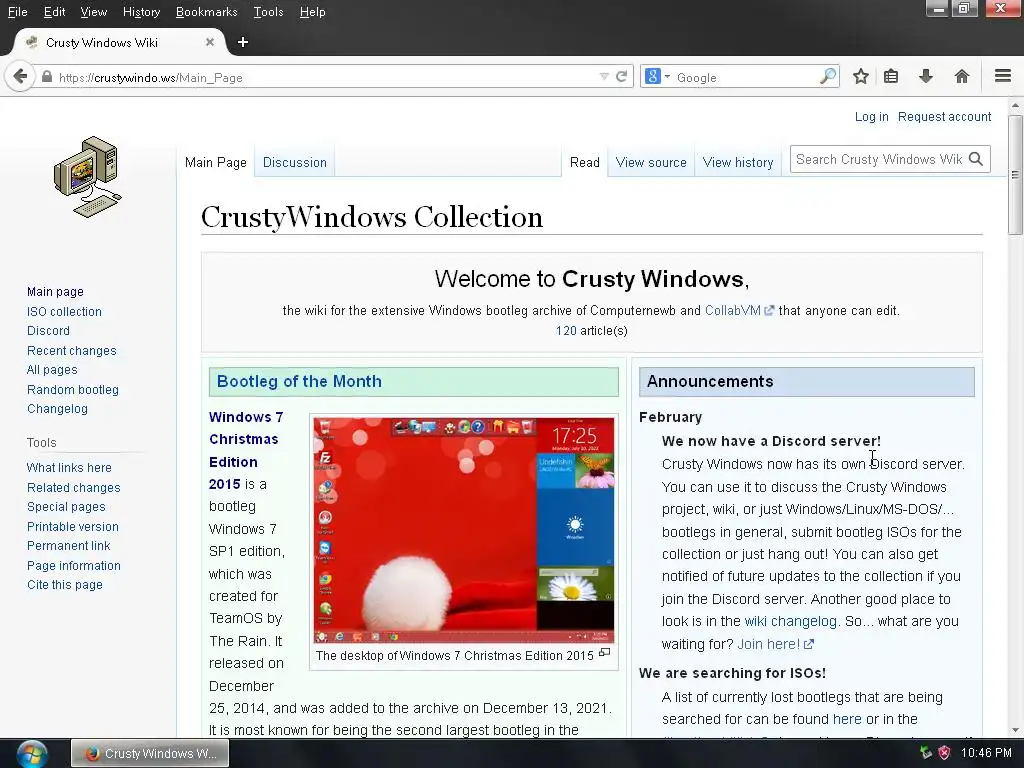
Task: Open What links here tool
Action: [x=69, y=468]
